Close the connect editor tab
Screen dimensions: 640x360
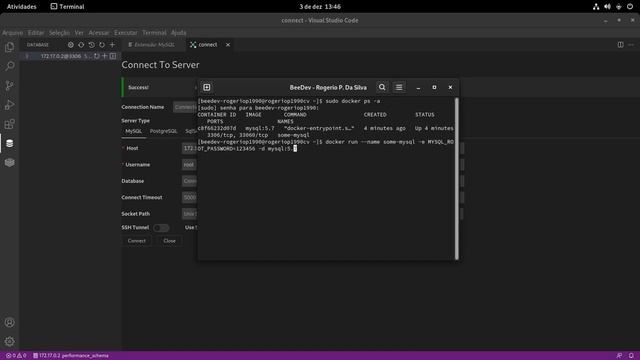pos(228,44)
